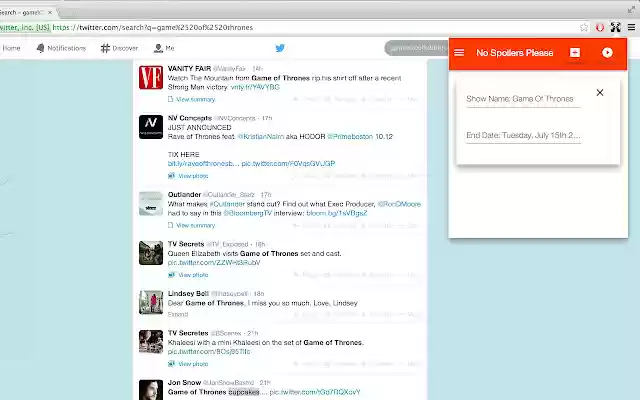Open the Chrome browser menu icon

pyautogui.click(x=631, y=27)
